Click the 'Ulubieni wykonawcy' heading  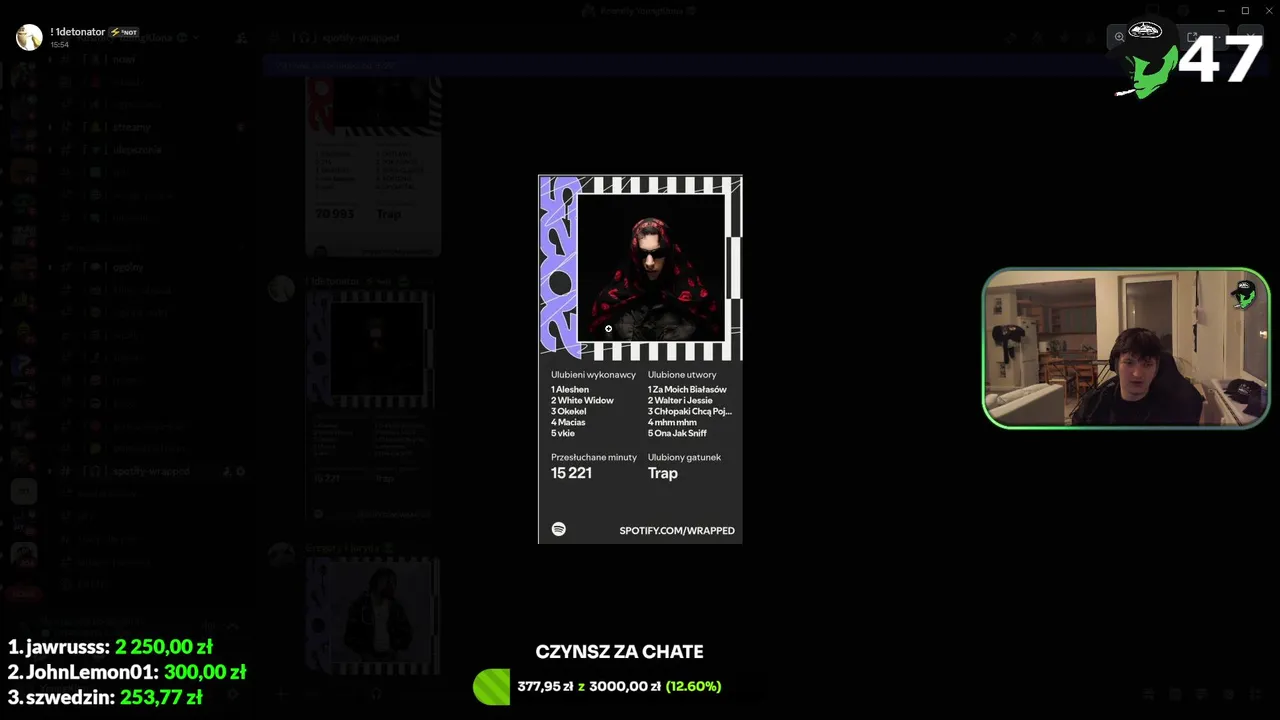(593, 374)
